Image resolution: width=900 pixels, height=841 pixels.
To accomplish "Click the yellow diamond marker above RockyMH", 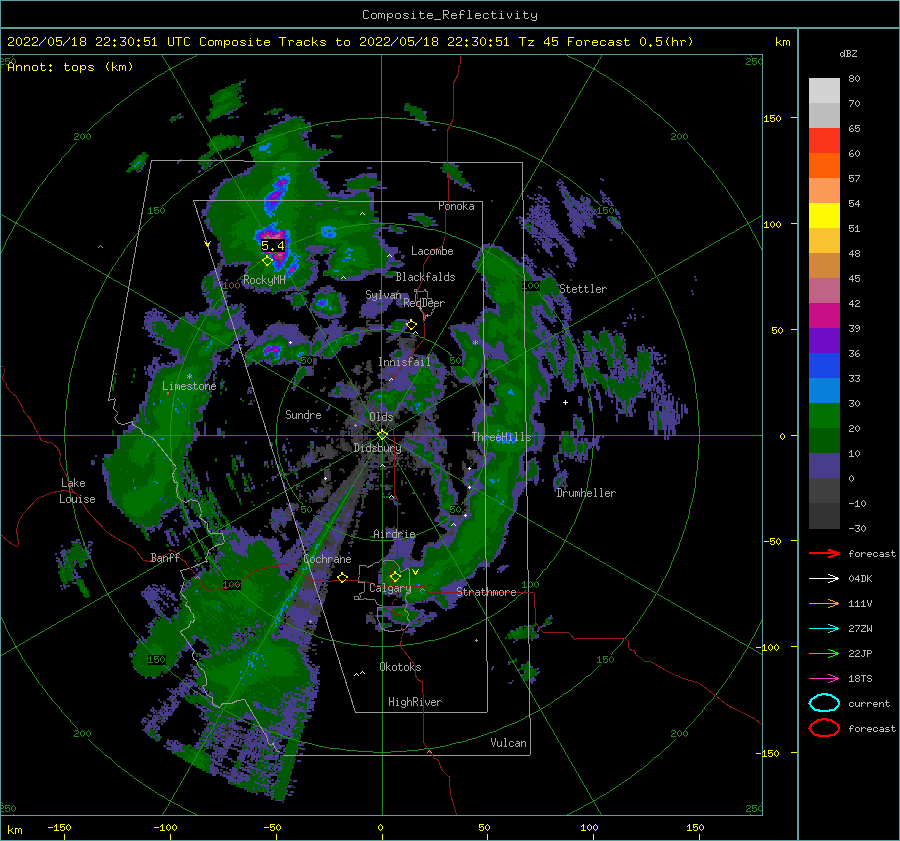I will pos(267,261).
